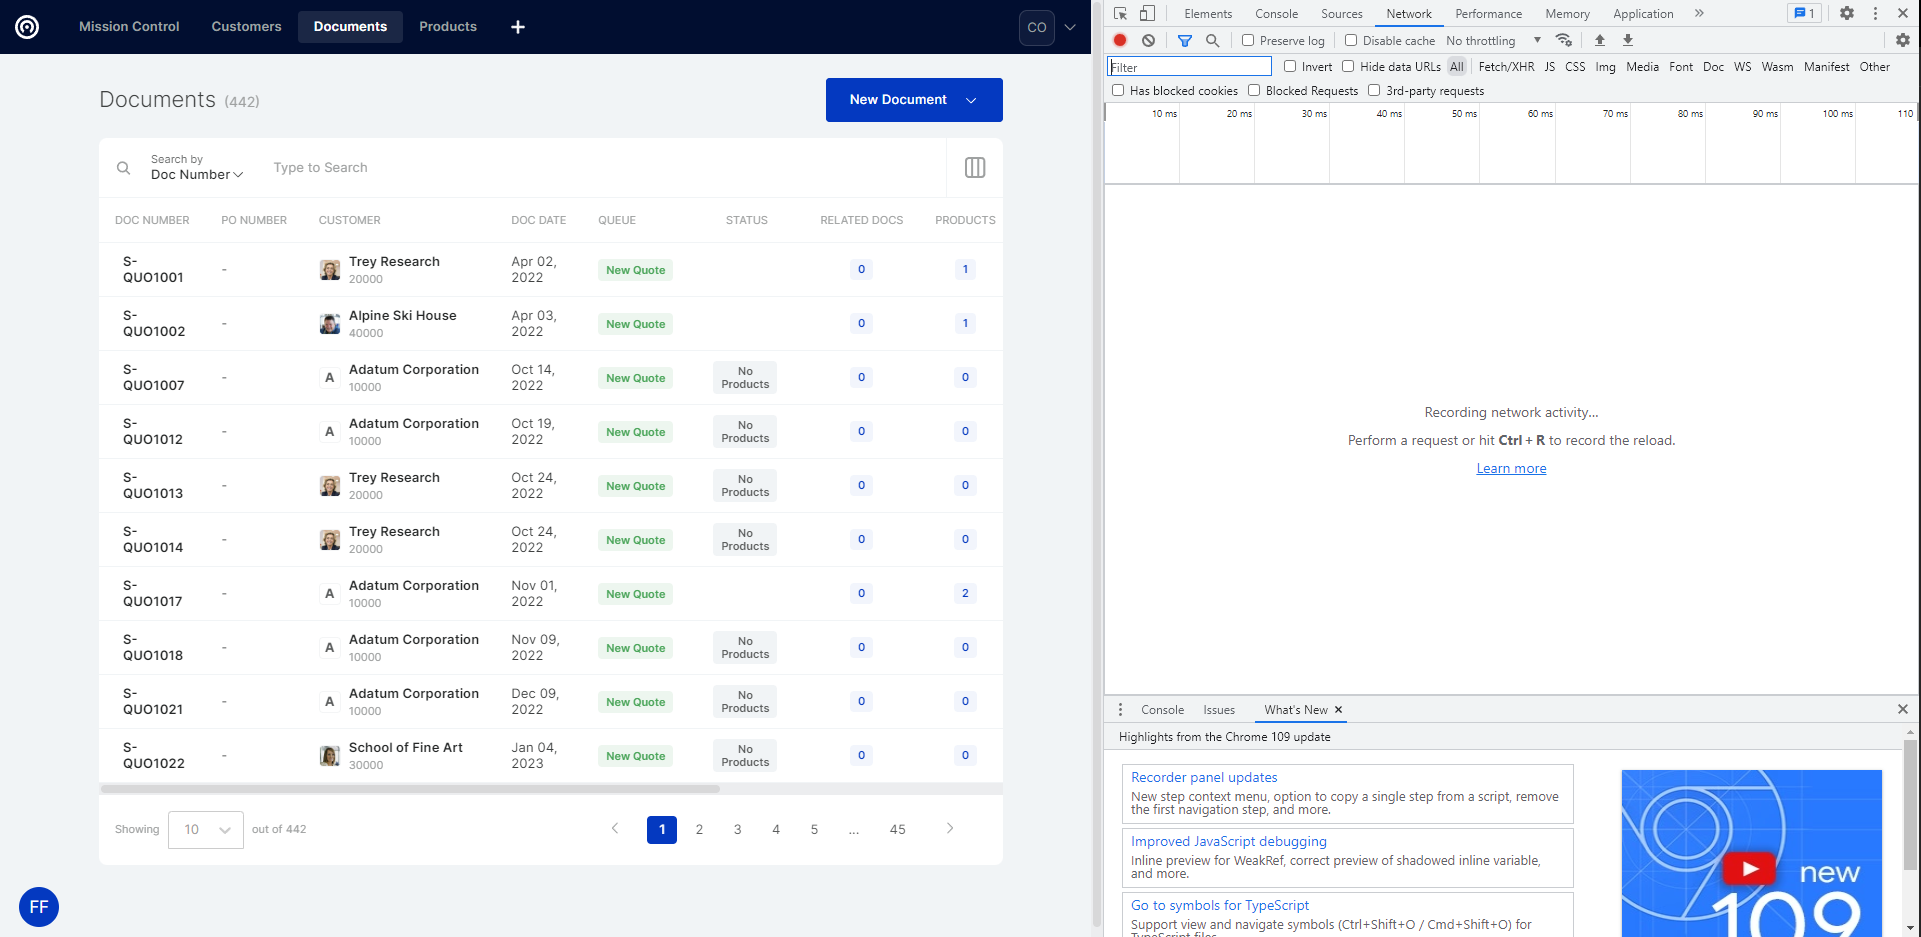Open the Customers navigation tab

[246, 27]
